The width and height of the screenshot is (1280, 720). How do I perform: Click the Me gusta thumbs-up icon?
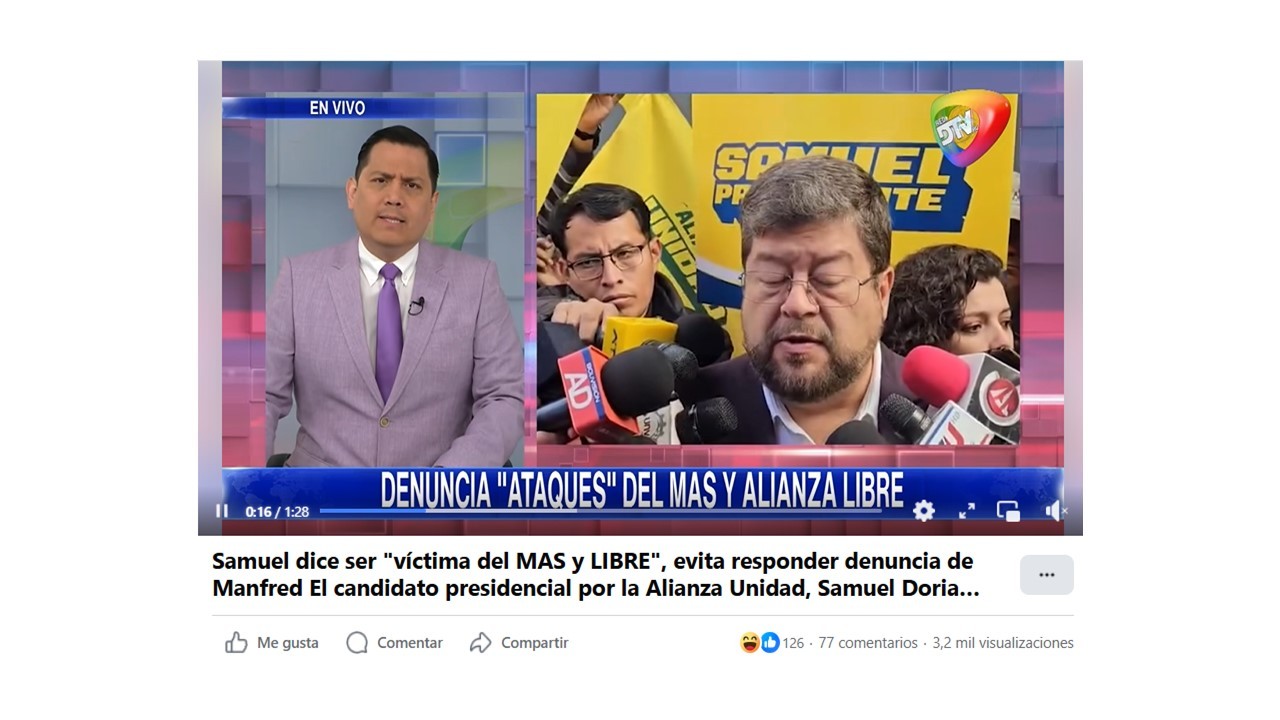pos(236,643)
